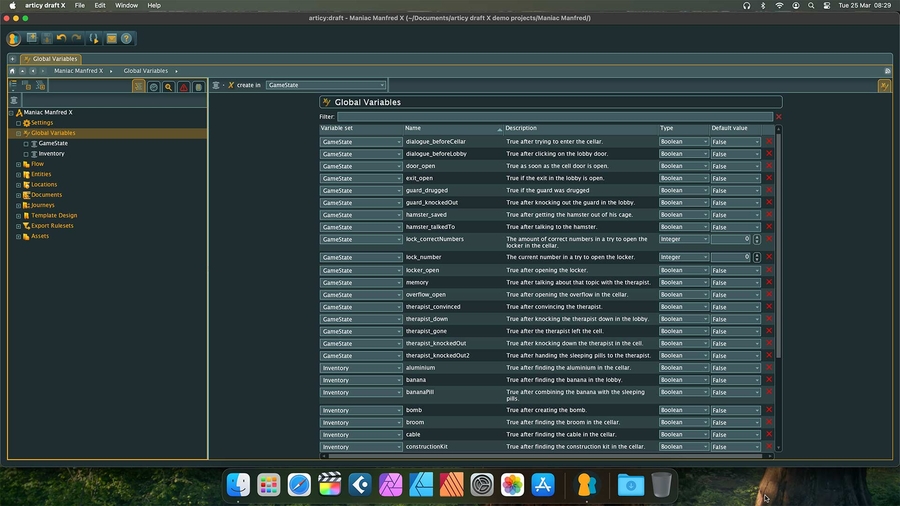Image resolution: width=900 pixels, height=506 pixels.
Task: Expand the Flow tree node
Action: 19,164
